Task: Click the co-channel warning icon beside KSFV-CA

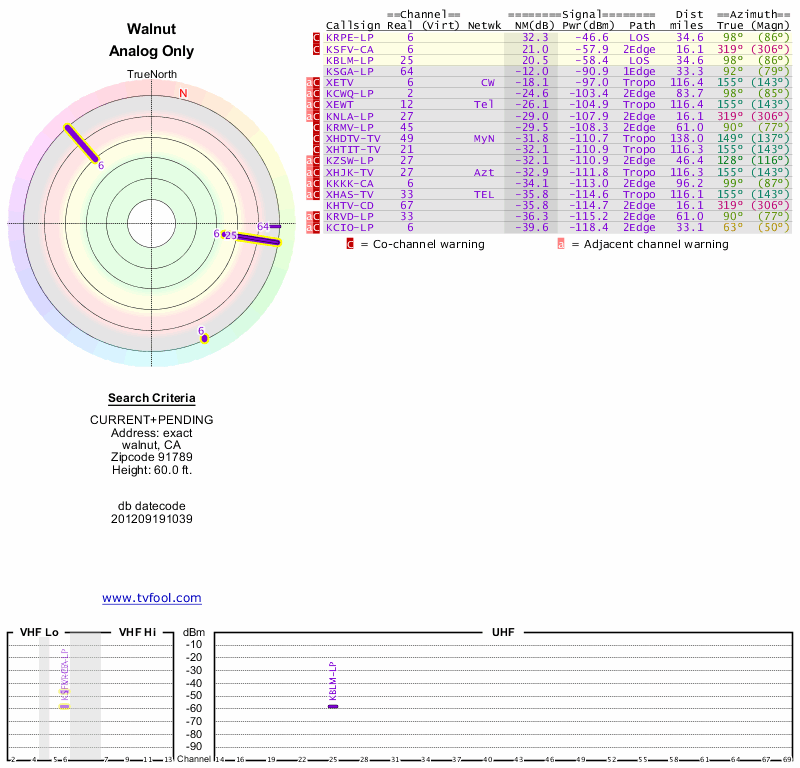Action: 317,48
